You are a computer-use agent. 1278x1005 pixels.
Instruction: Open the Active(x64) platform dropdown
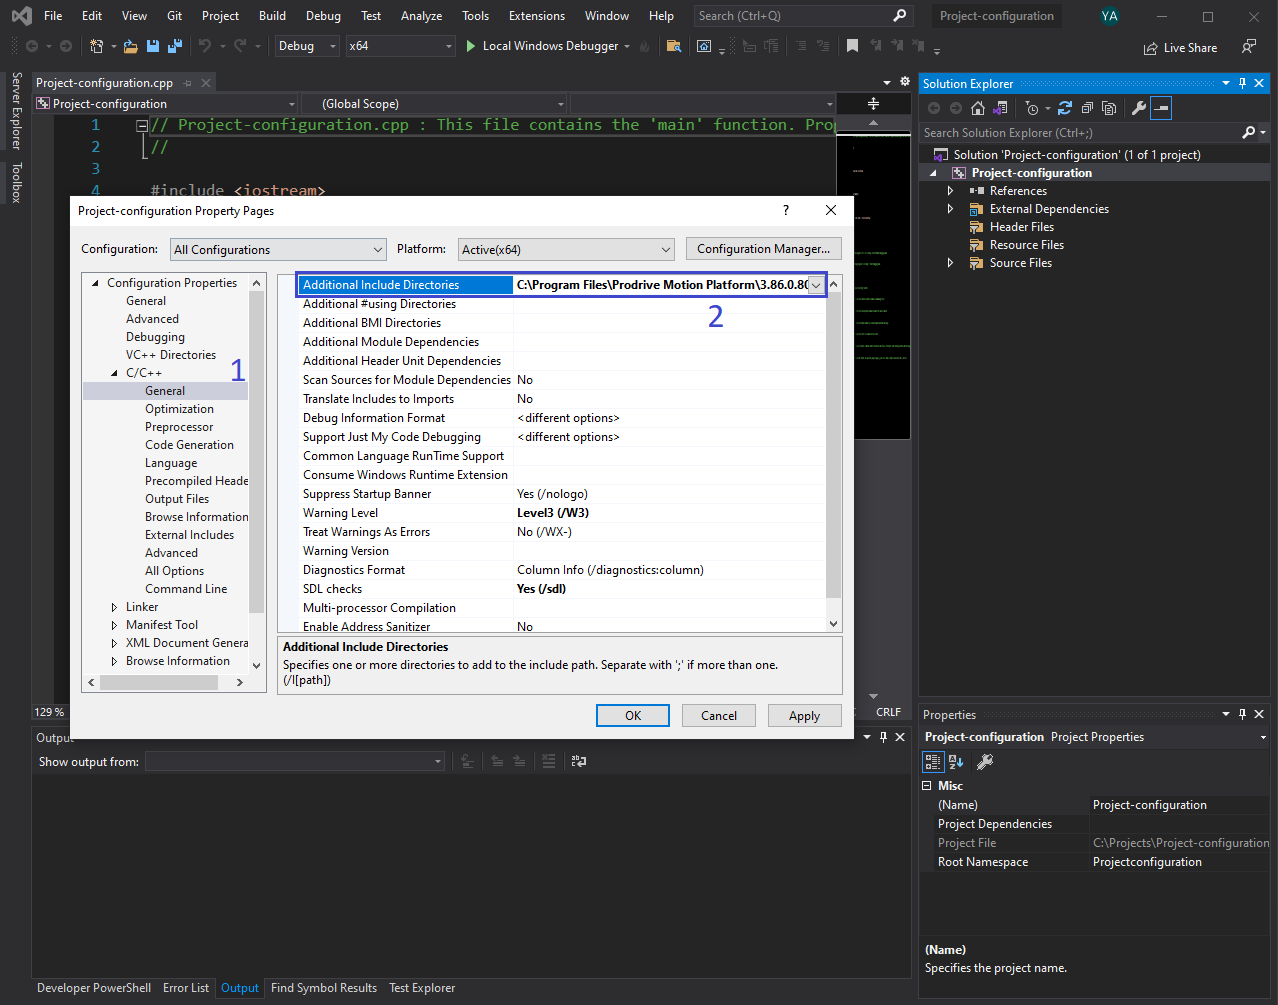click(x=565, y=248)
